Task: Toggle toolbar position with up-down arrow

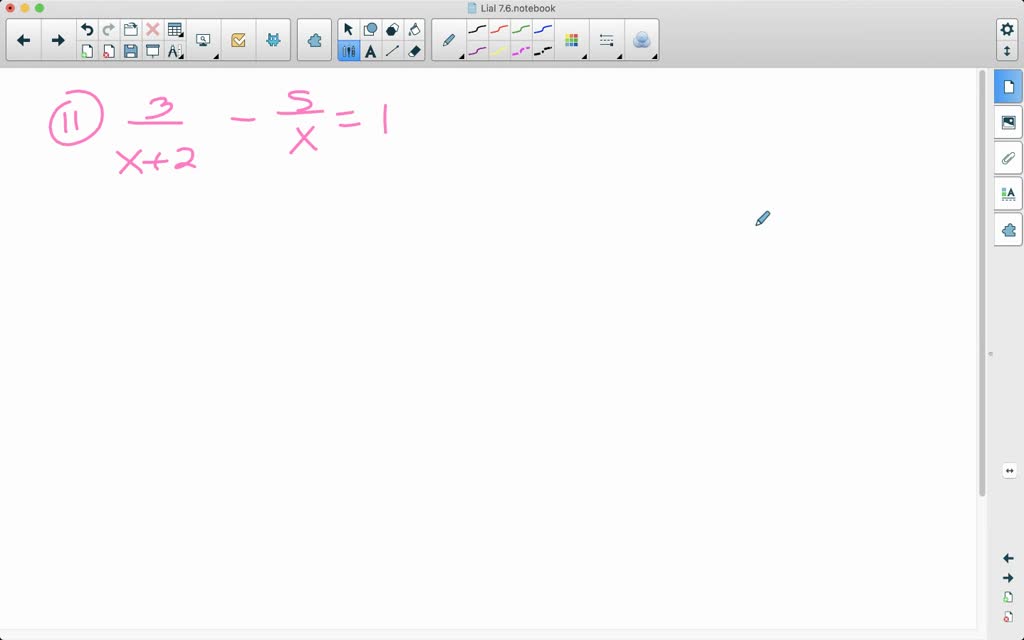Action: tap(1007, 50)
